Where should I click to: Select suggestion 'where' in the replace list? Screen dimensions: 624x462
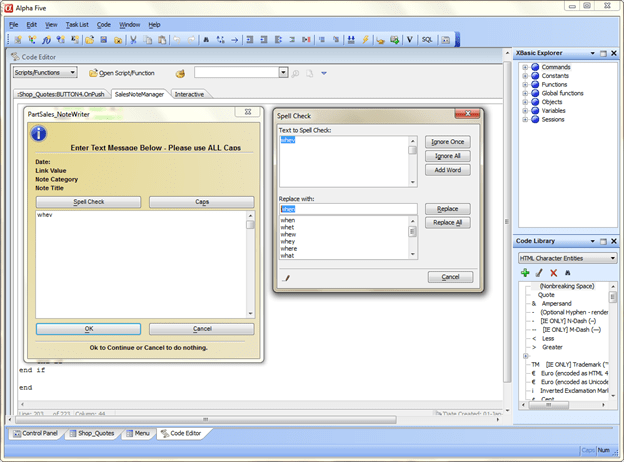[288, 248]
